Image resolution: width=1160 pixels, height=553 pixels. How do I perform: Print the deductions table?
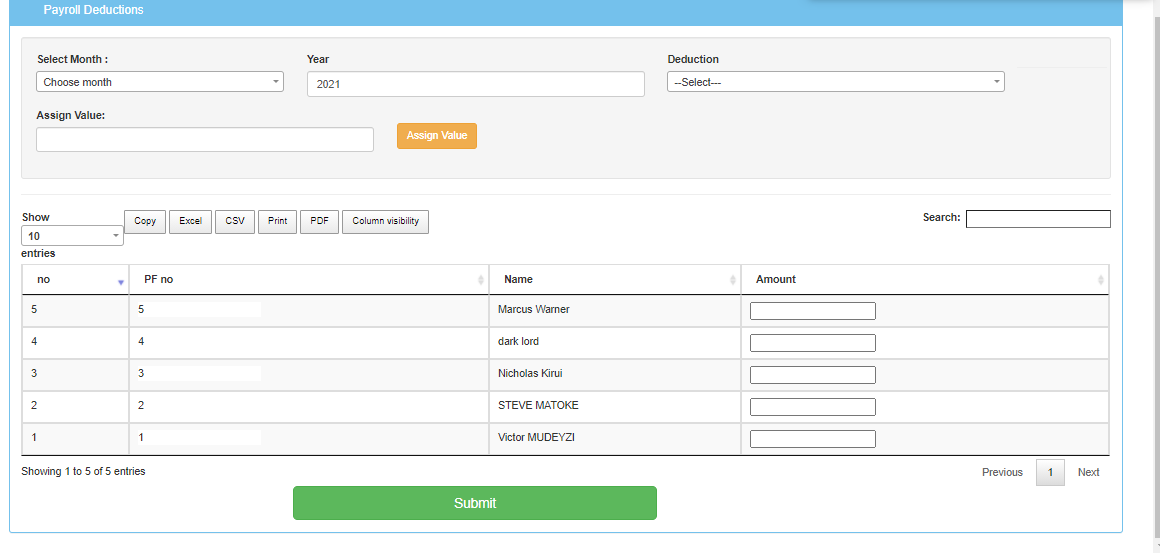[277, 221]
